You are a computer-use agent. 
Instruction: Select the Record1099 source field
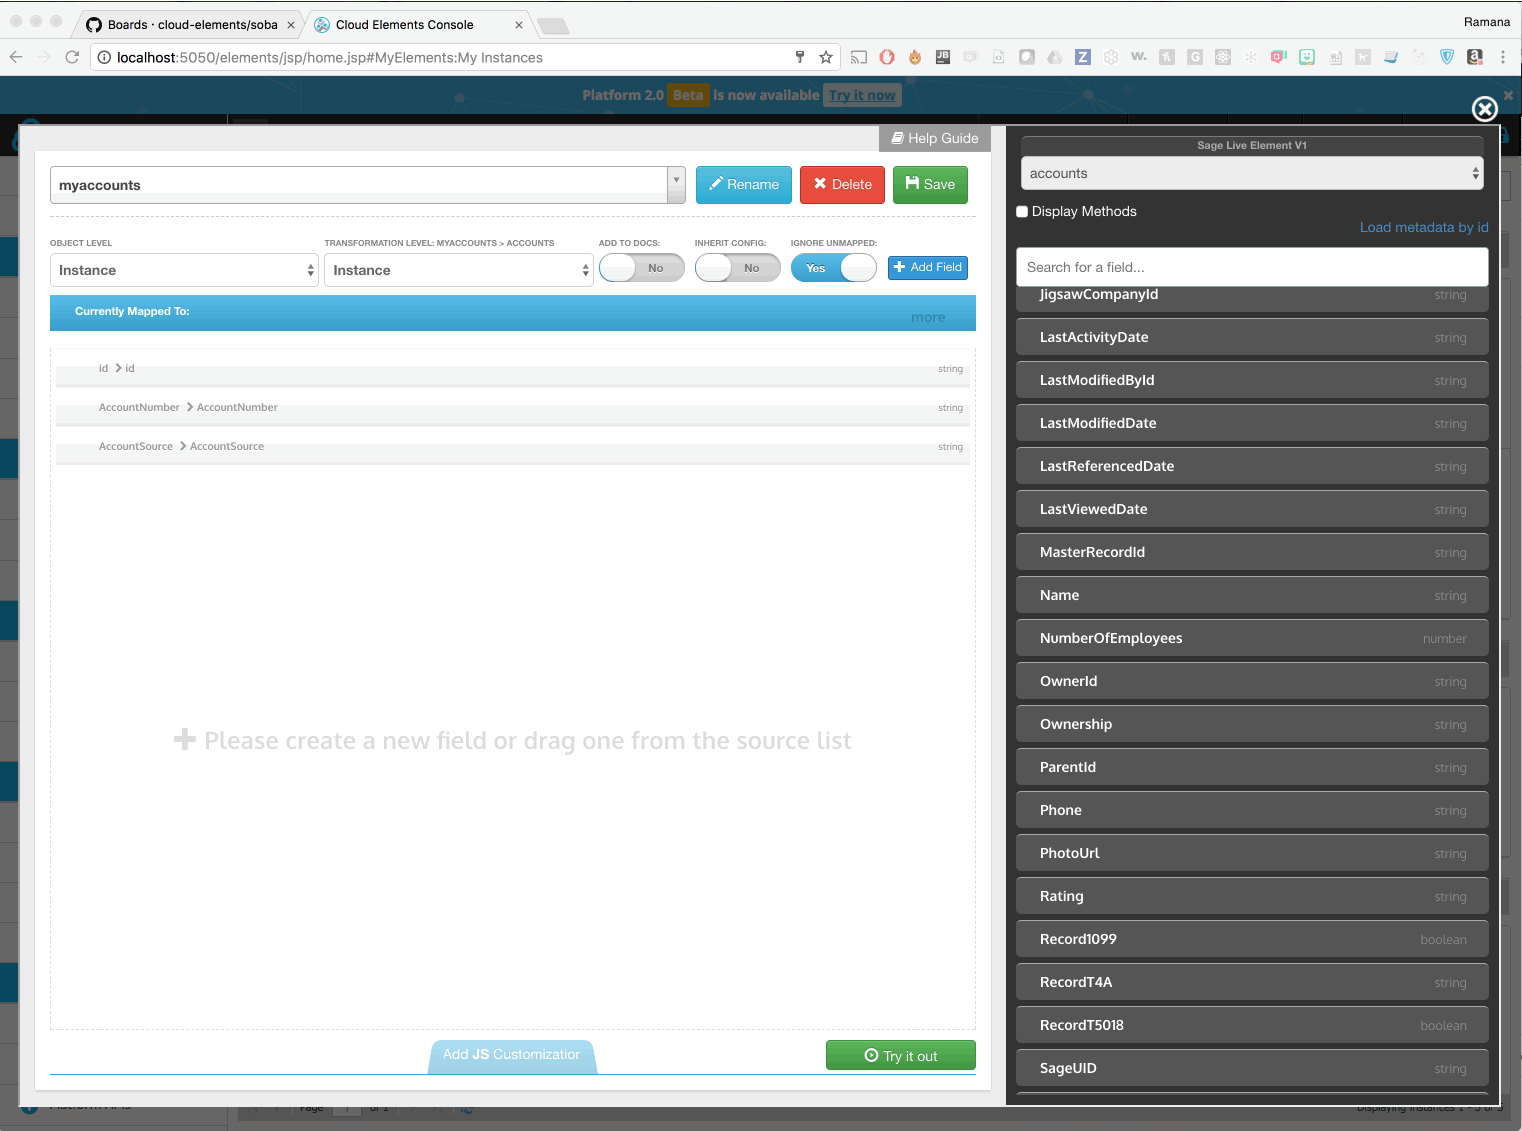coord(1252,939)
